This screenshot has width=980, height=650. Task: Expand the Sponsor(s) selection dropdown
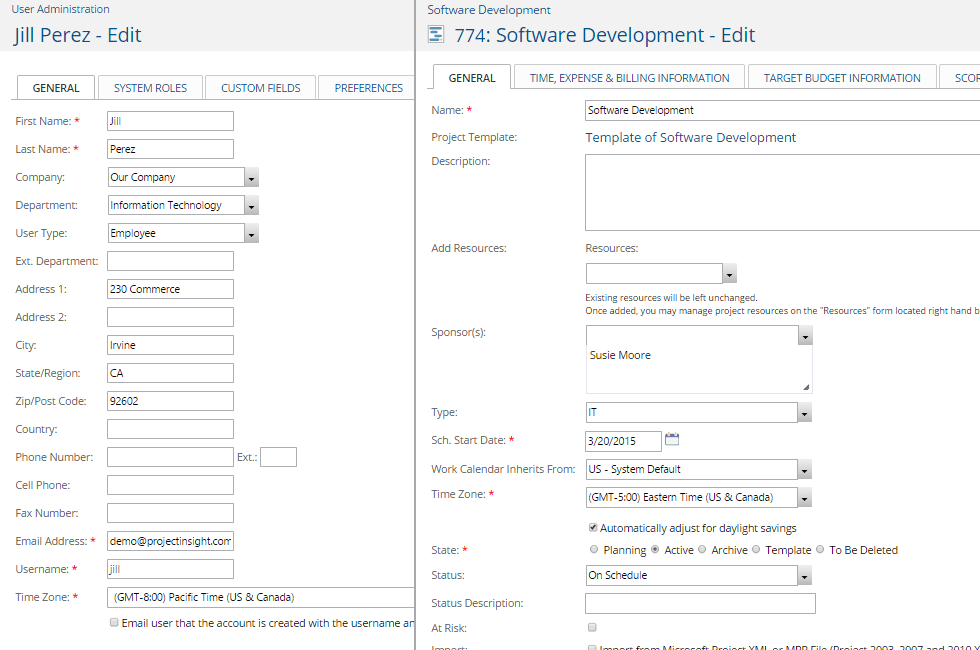[x=805, y=335]
